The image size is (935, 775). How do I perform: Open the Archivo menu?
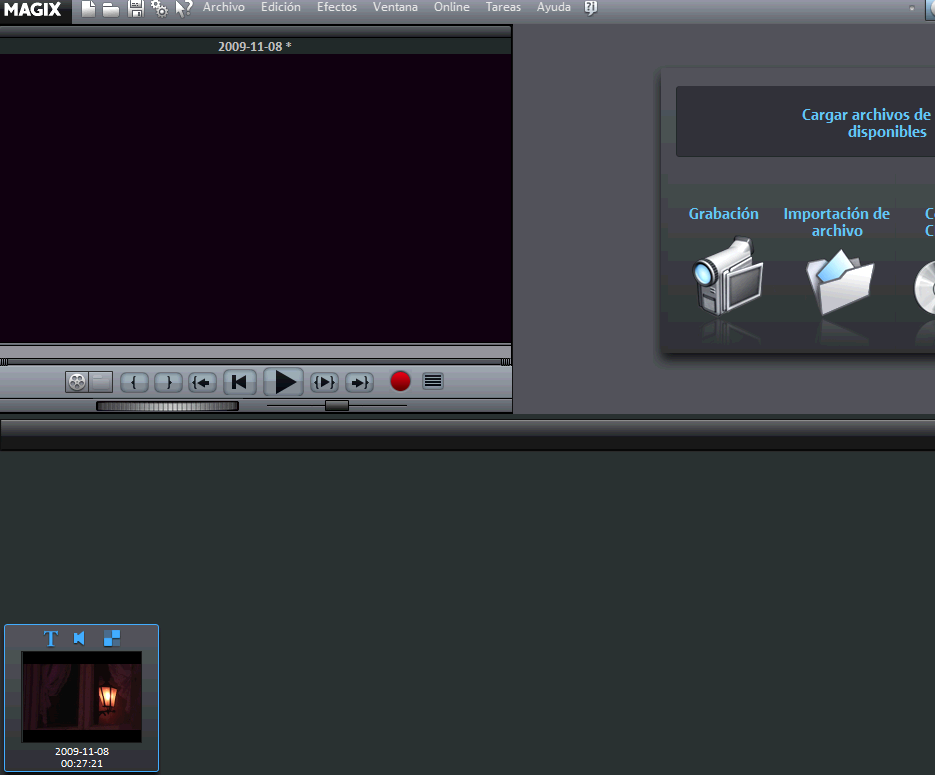pyautogui.click(x=223, y=7)
